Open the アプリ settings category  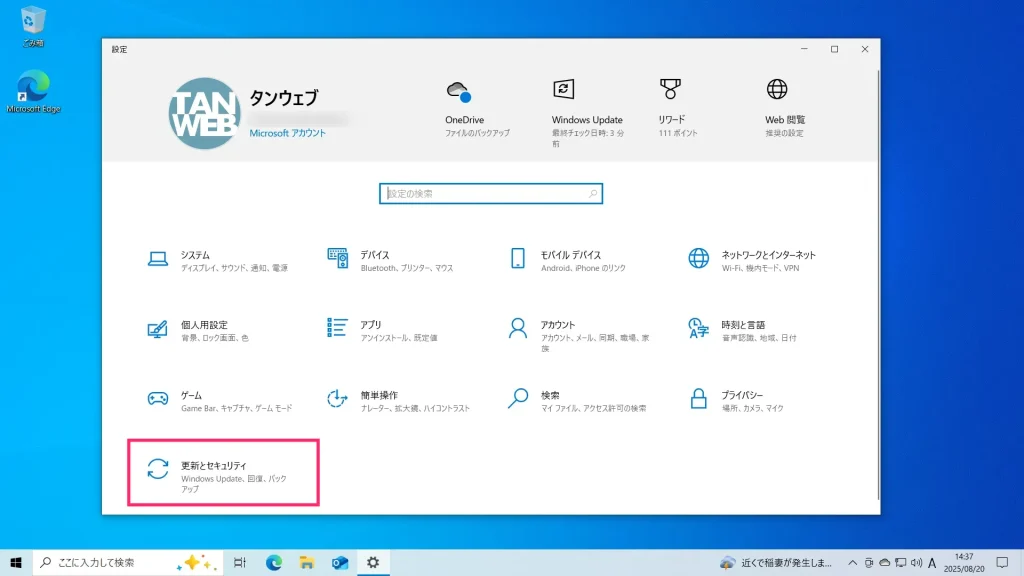382,330
